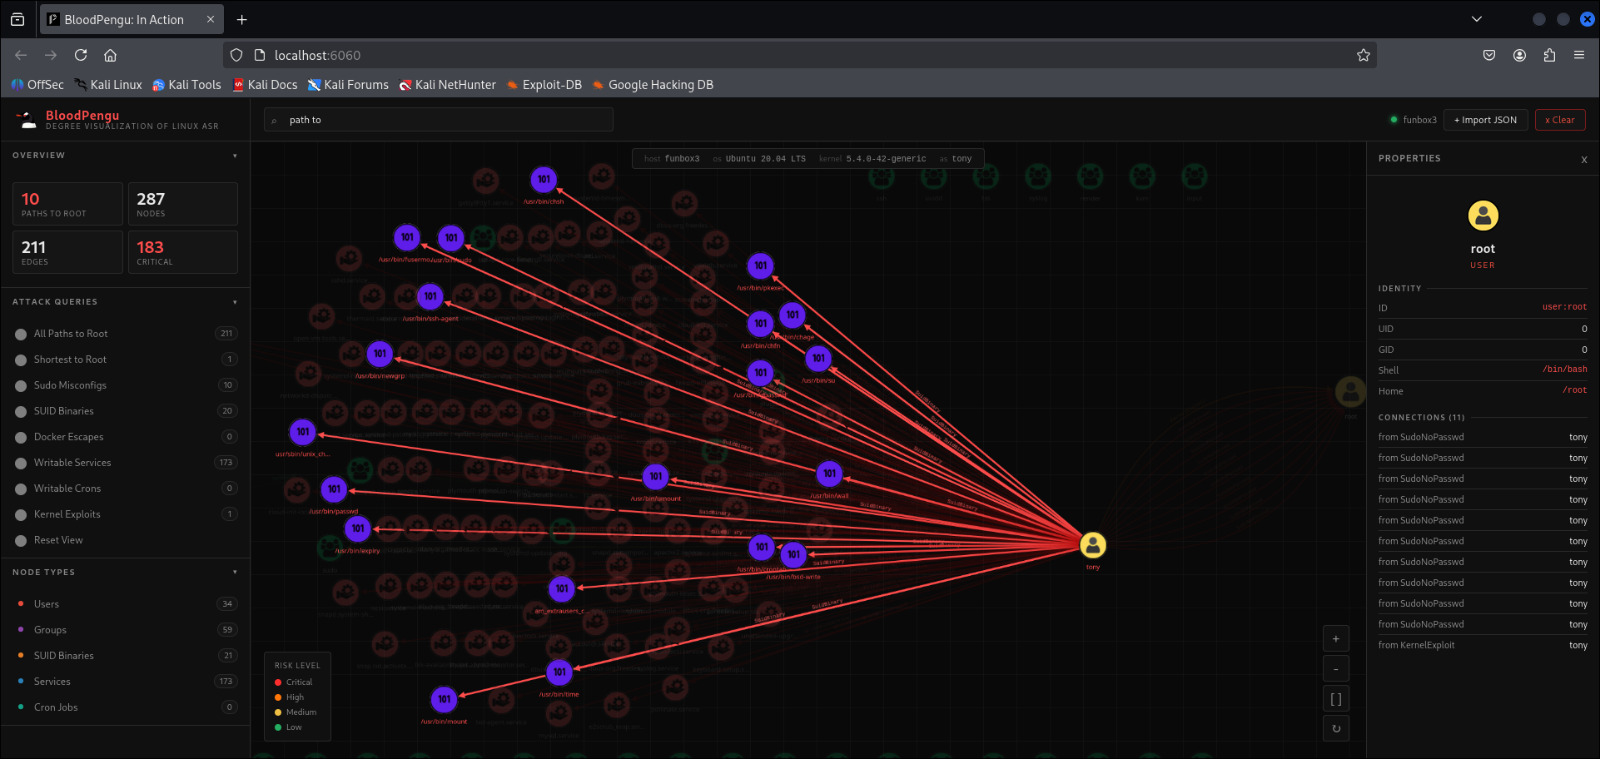Run the Sudo Misconfigs query
This screenshot has width=1600, height=759.
click(125, 386)
